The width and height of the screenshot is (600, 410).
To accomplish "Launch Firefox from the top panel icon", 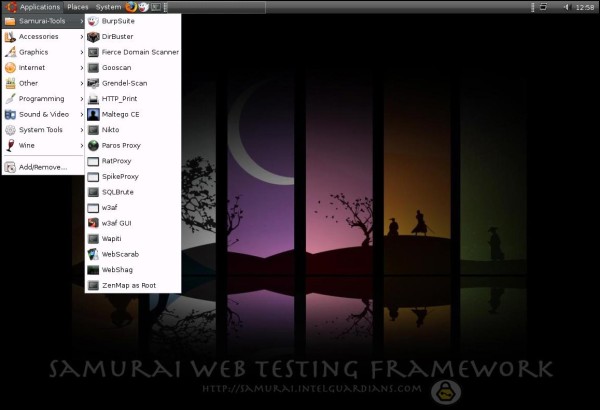I will (131, 7).
